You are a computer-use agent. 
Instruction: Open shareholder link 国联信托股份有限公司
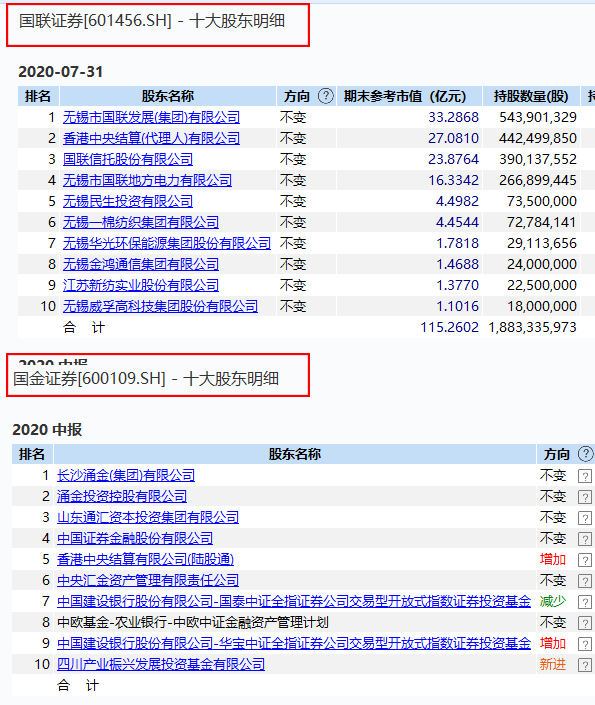(x=128, y=159)
